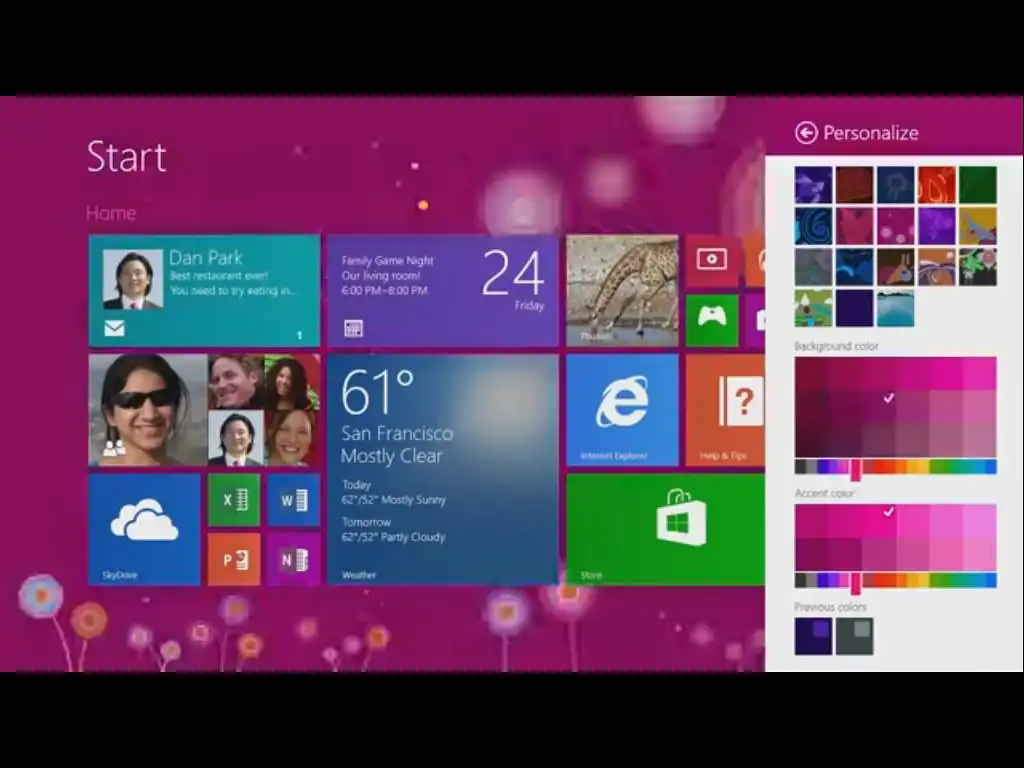The image size is (1024, 768).
Task: Restore the dark purple previous color swatch
Action: [x=814, y=636]
